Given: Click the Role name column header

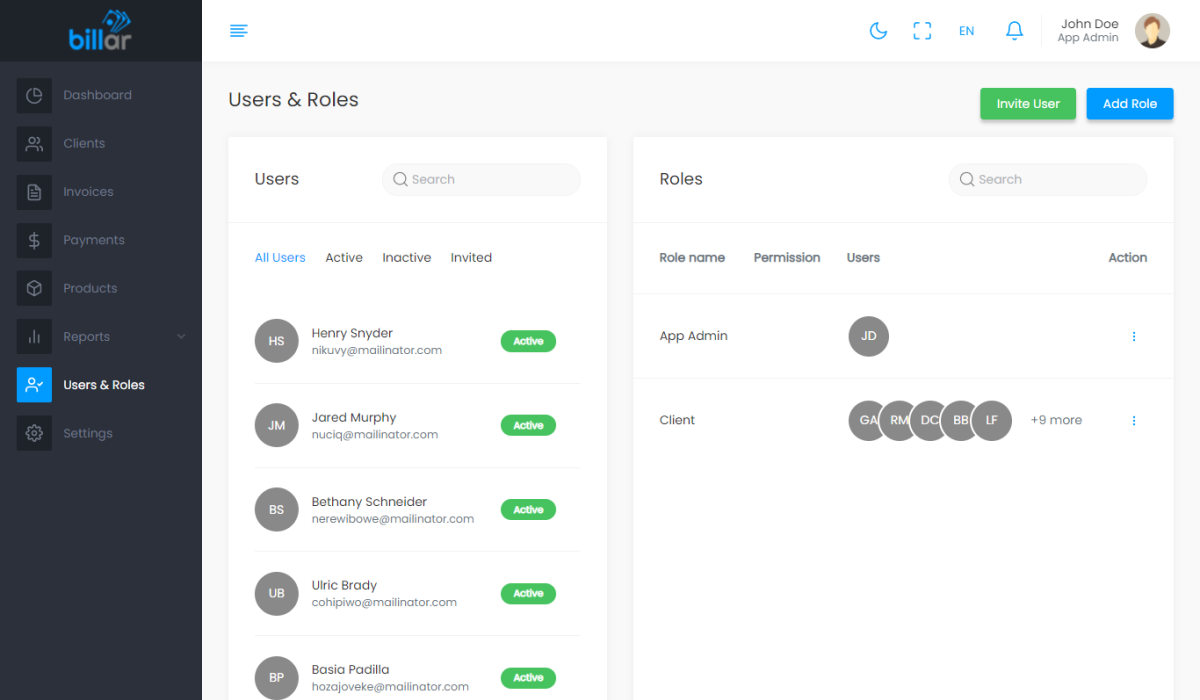Looking at the screenshot, I should coord(692,258).
